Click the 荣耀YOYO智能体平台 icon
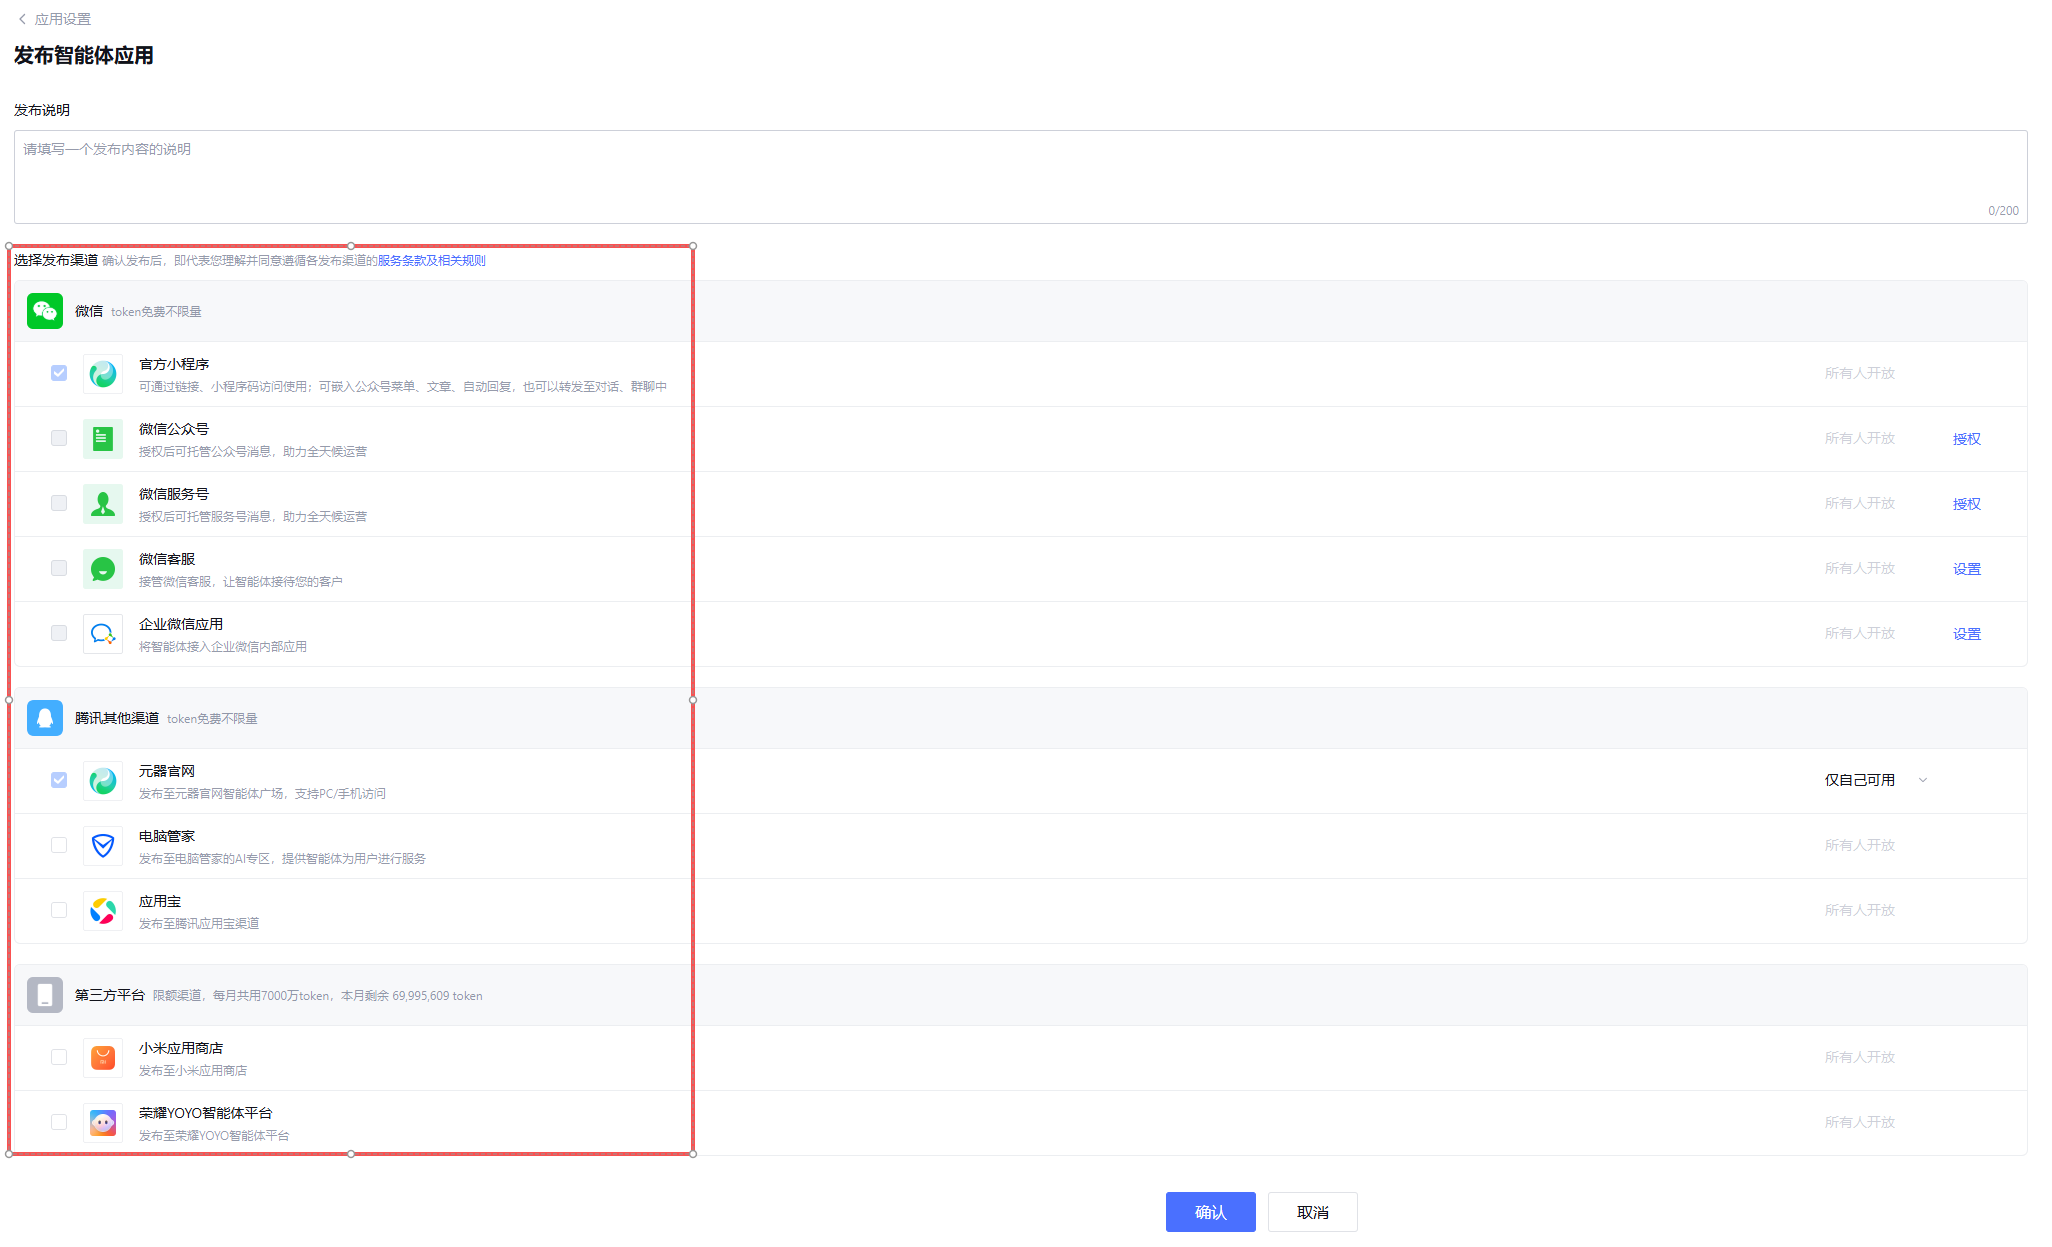This screenshot has height=1247, width=2052. click(102, 1123)
